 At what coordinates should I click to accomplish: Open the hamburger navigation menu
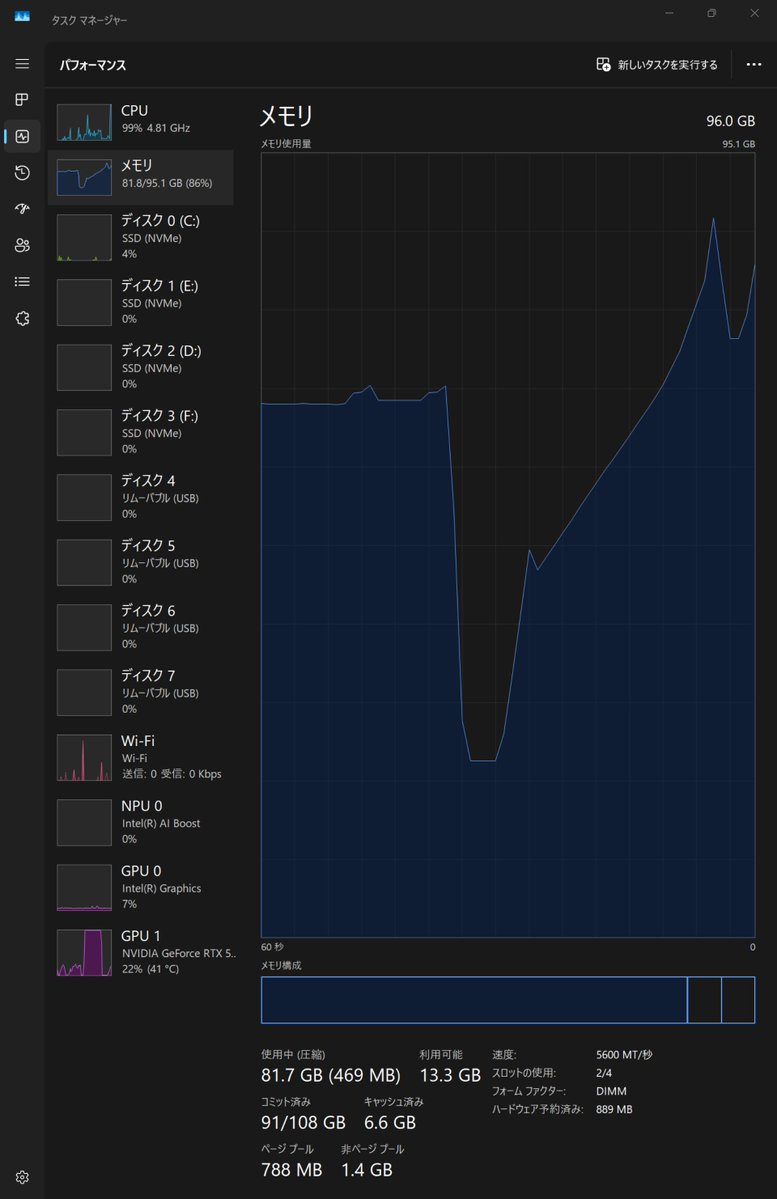[x=22, y=63]
